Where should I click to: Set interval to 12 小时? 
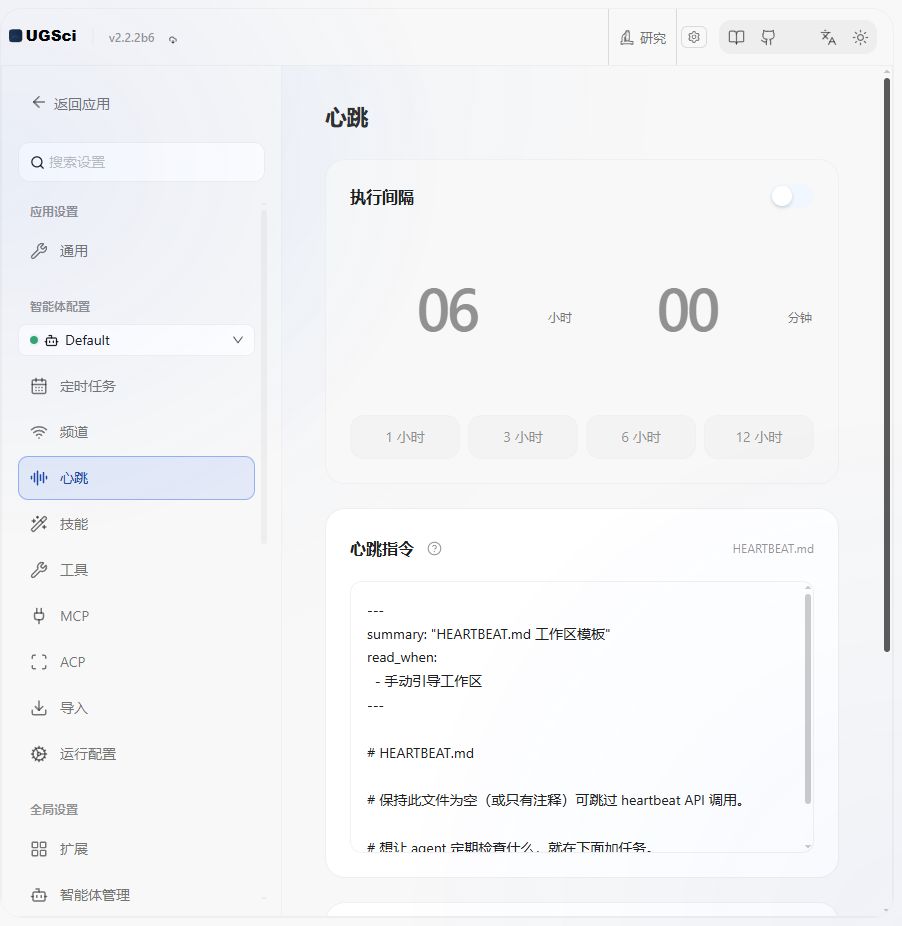coord(759,437)
